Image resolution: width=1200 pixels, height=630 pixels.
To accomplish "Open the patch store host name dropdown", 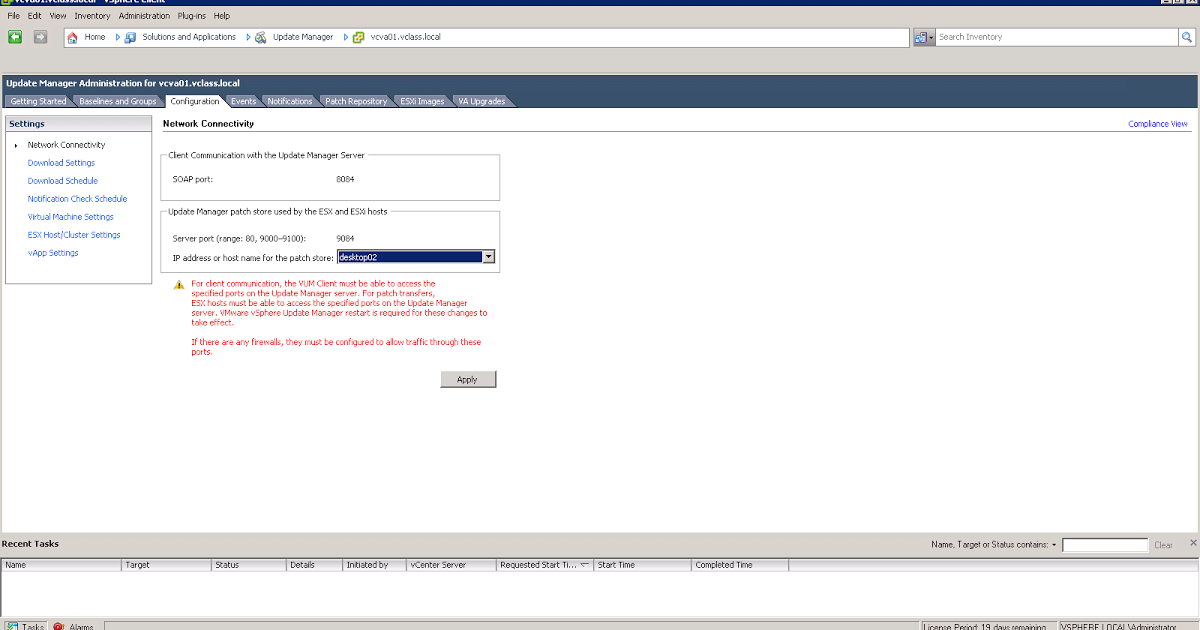I will tap(488, 257).
